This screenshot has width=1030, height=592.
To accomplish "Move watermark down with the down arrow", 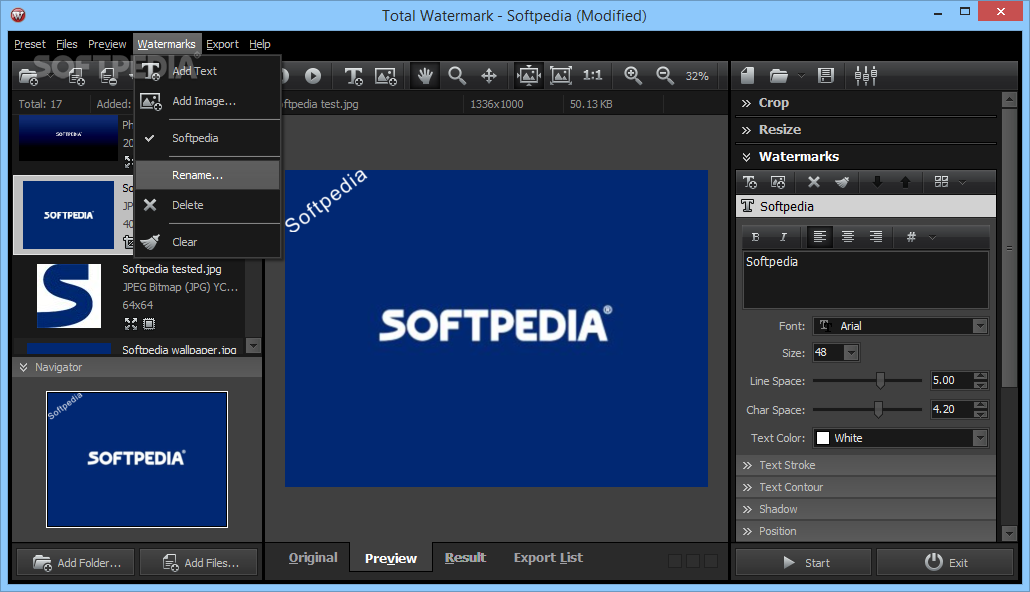I will (x=877, y=182).
